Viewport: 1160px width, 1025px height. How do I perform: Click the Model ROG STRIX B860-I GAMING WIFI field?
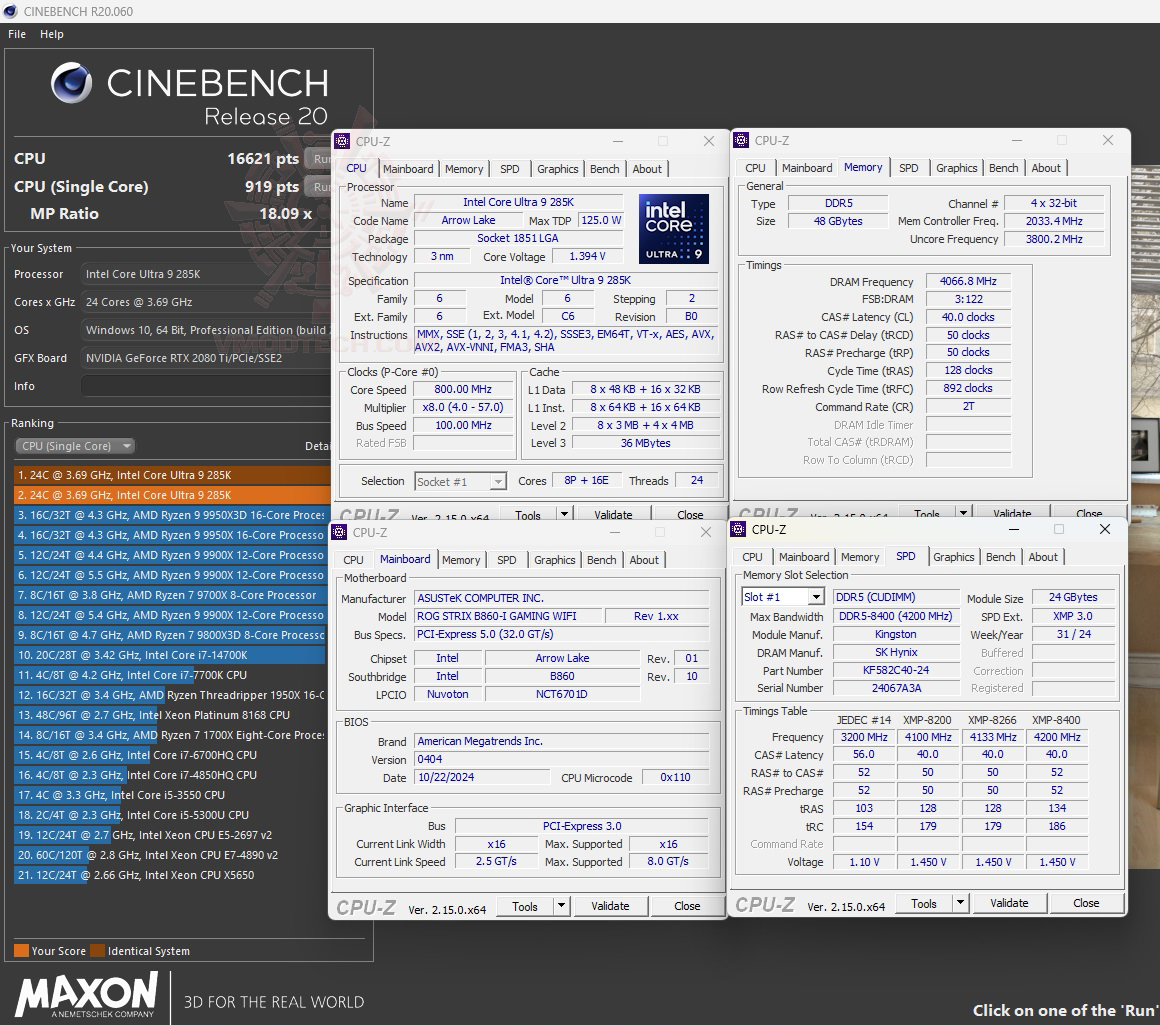(508, 616)
